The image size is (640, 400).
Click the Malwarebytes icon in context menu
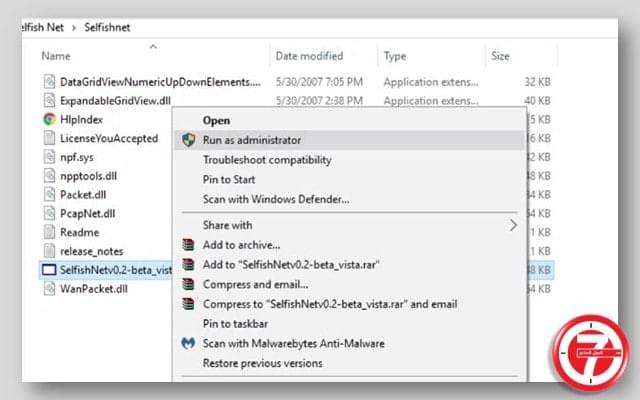pyautogui.click(x=187, y=343)
